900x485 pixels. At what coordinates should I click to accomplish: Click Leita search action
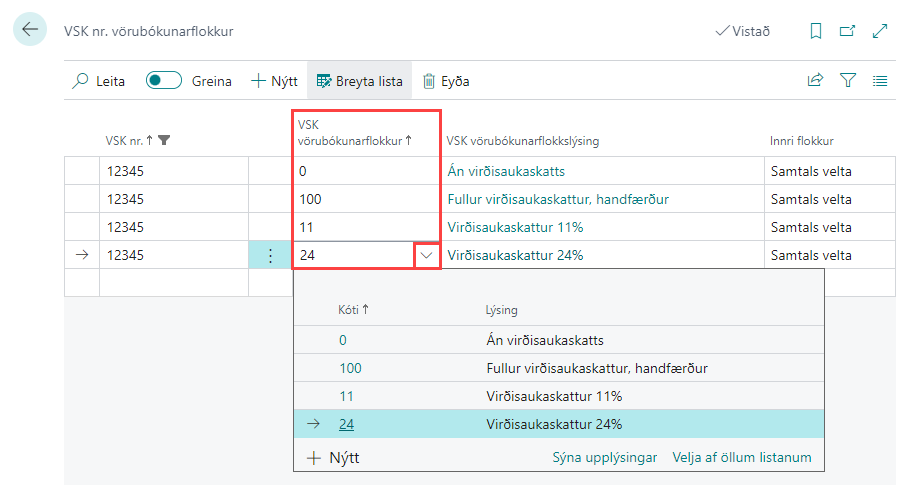pos(99,81)
